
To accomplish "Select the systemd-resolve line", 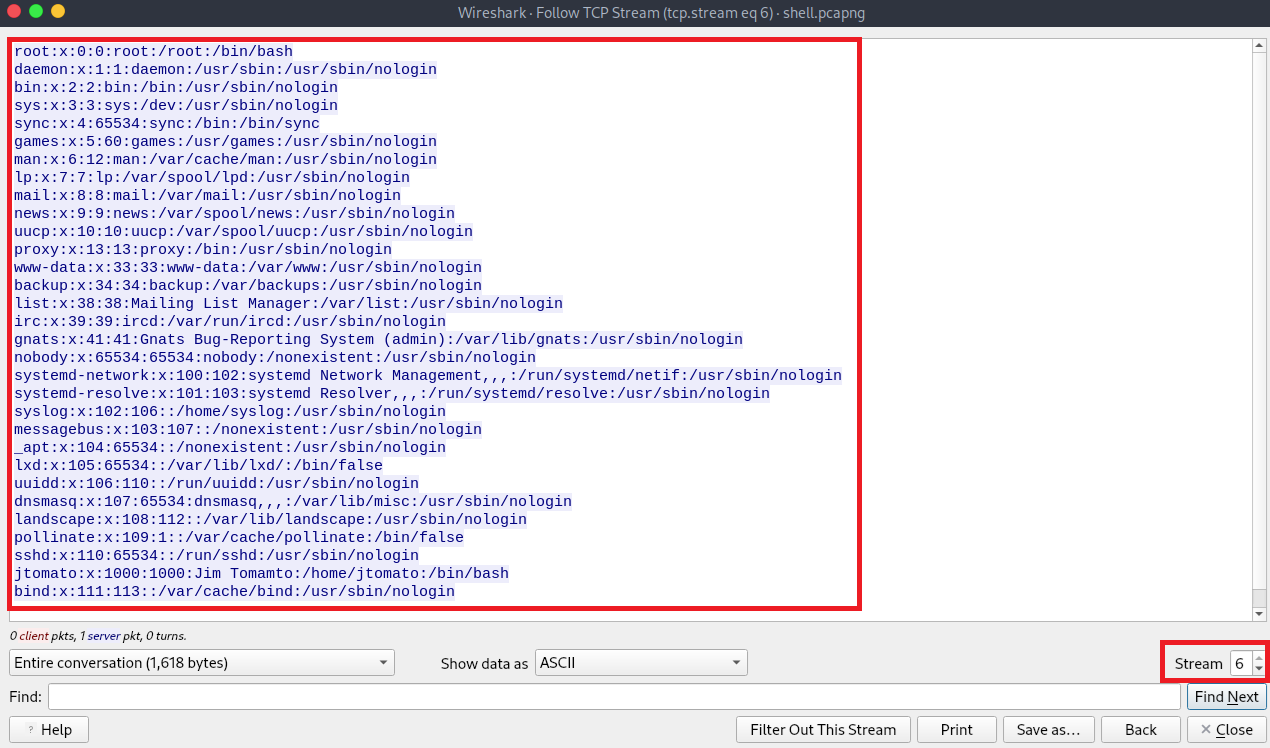I will (392, 393).
